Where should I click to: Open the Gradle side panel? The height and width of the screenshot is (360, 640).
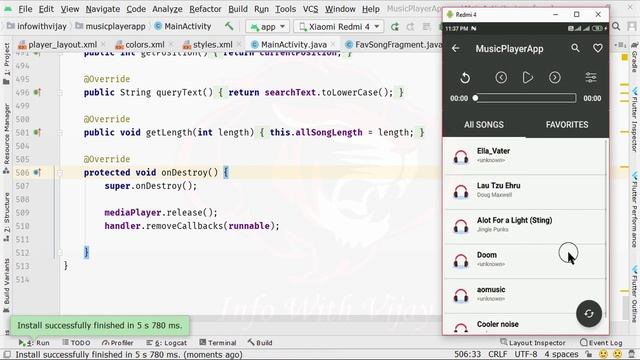[634, 57]
